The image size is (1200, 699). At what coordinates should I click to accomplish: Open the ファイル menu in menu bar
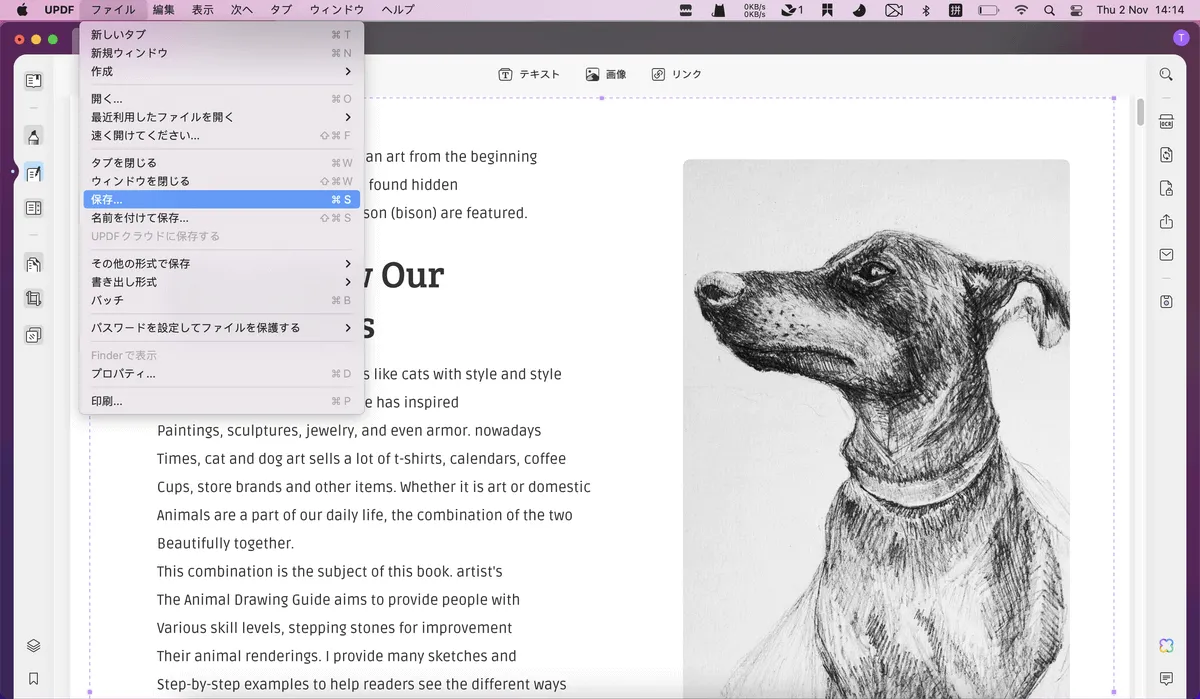[113, 10]
